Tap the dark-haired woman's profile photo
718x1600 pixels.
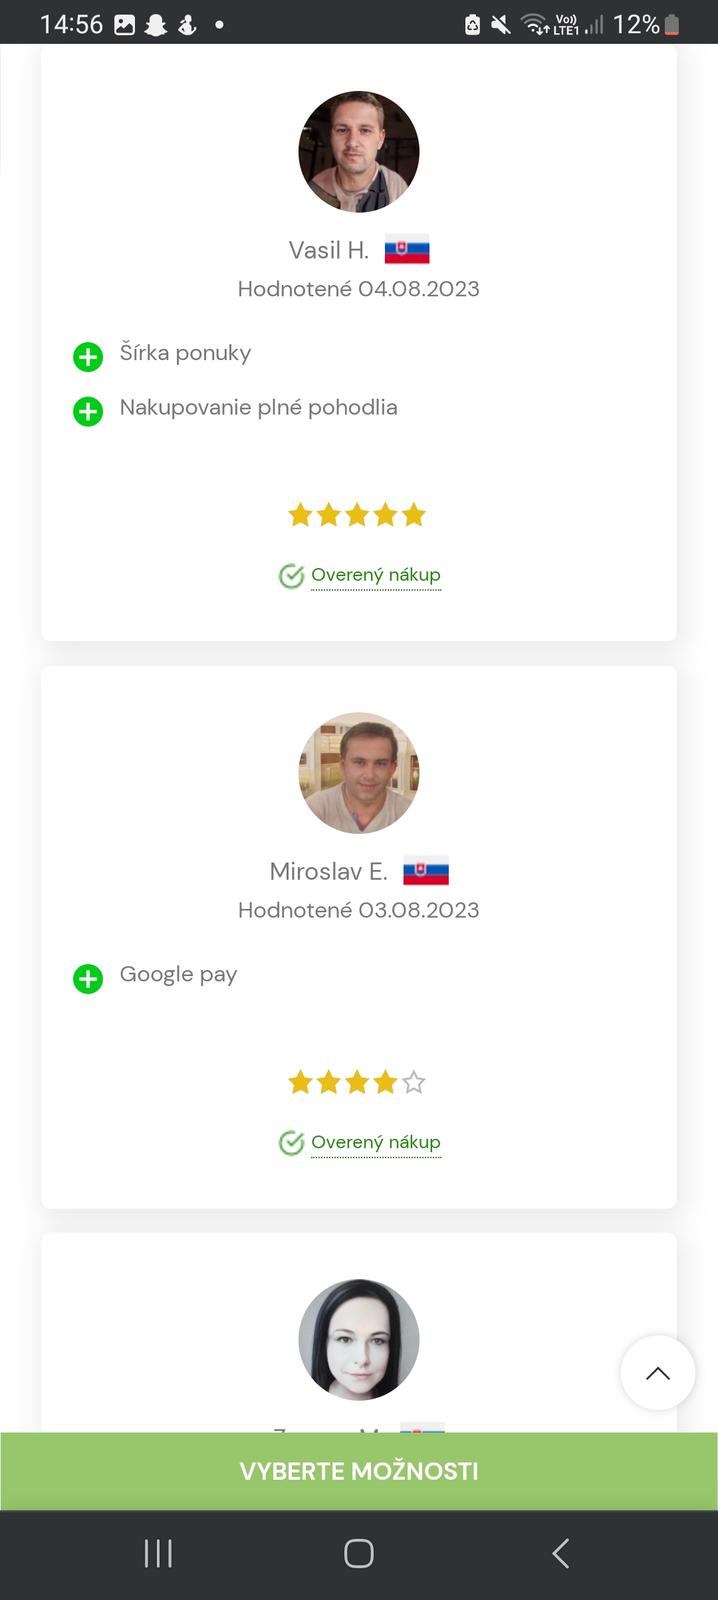click(359, 1340)
